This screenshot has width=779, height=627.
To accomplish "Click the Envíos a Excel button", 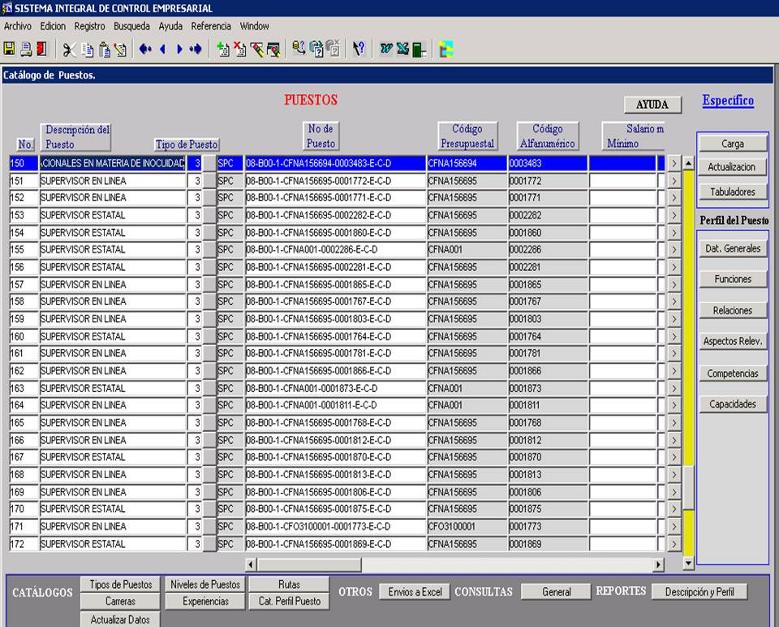I will click(x=415, y=592).
